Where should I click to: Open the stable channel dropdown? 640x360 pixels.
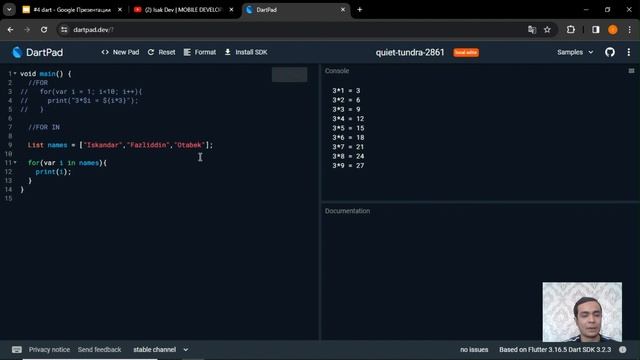coord(161,350)
